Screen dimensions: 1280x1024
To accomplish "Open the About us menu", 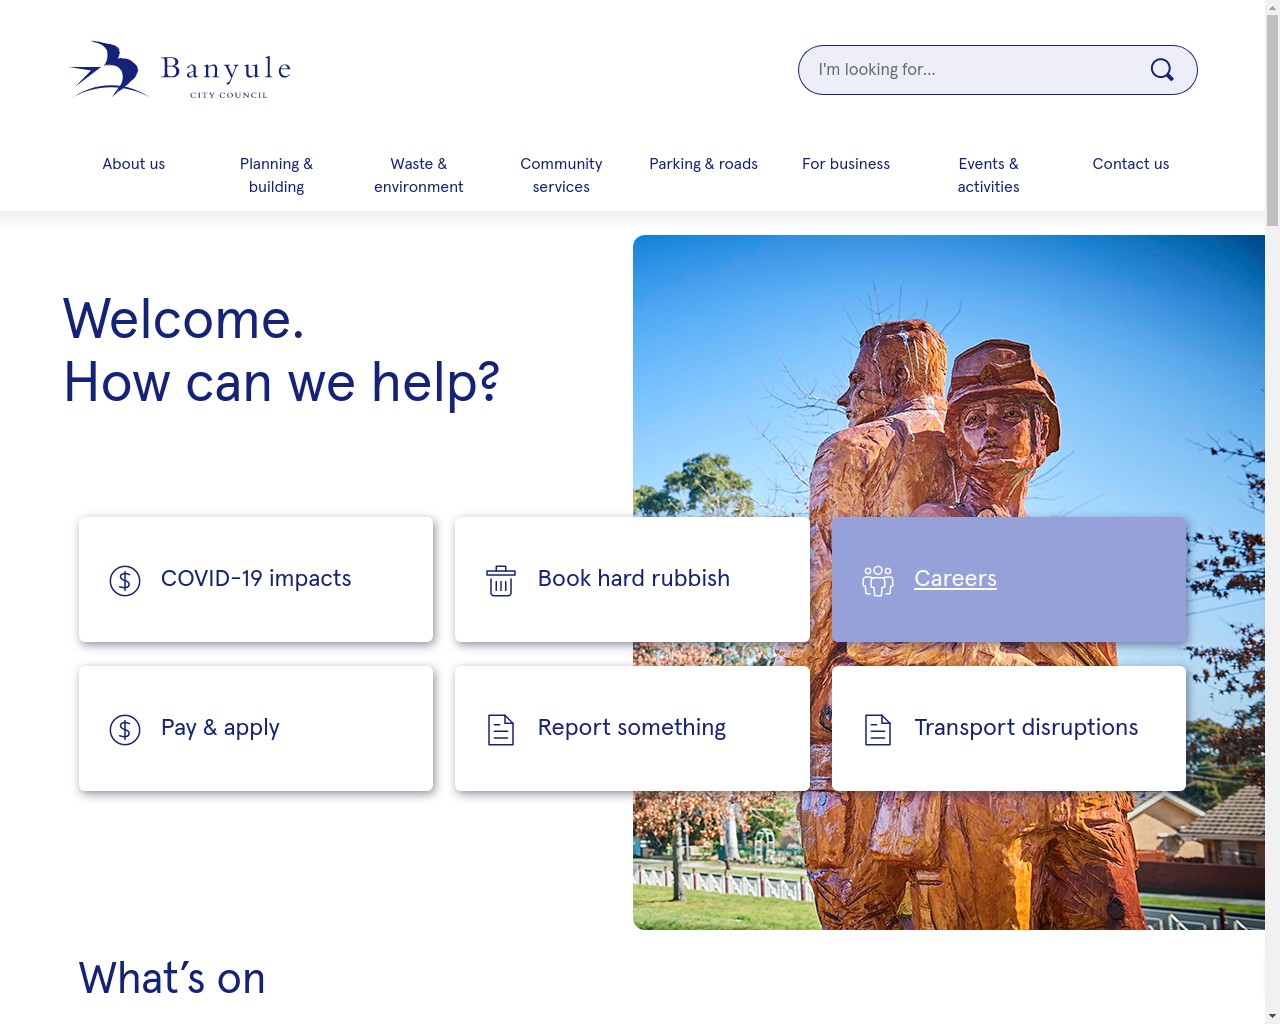I will 134,164.
